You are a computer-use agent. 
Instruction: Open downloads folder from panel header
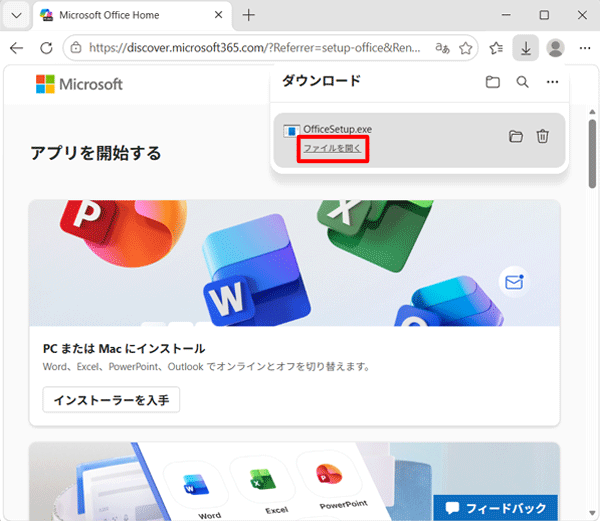click(x=493, y=82)
